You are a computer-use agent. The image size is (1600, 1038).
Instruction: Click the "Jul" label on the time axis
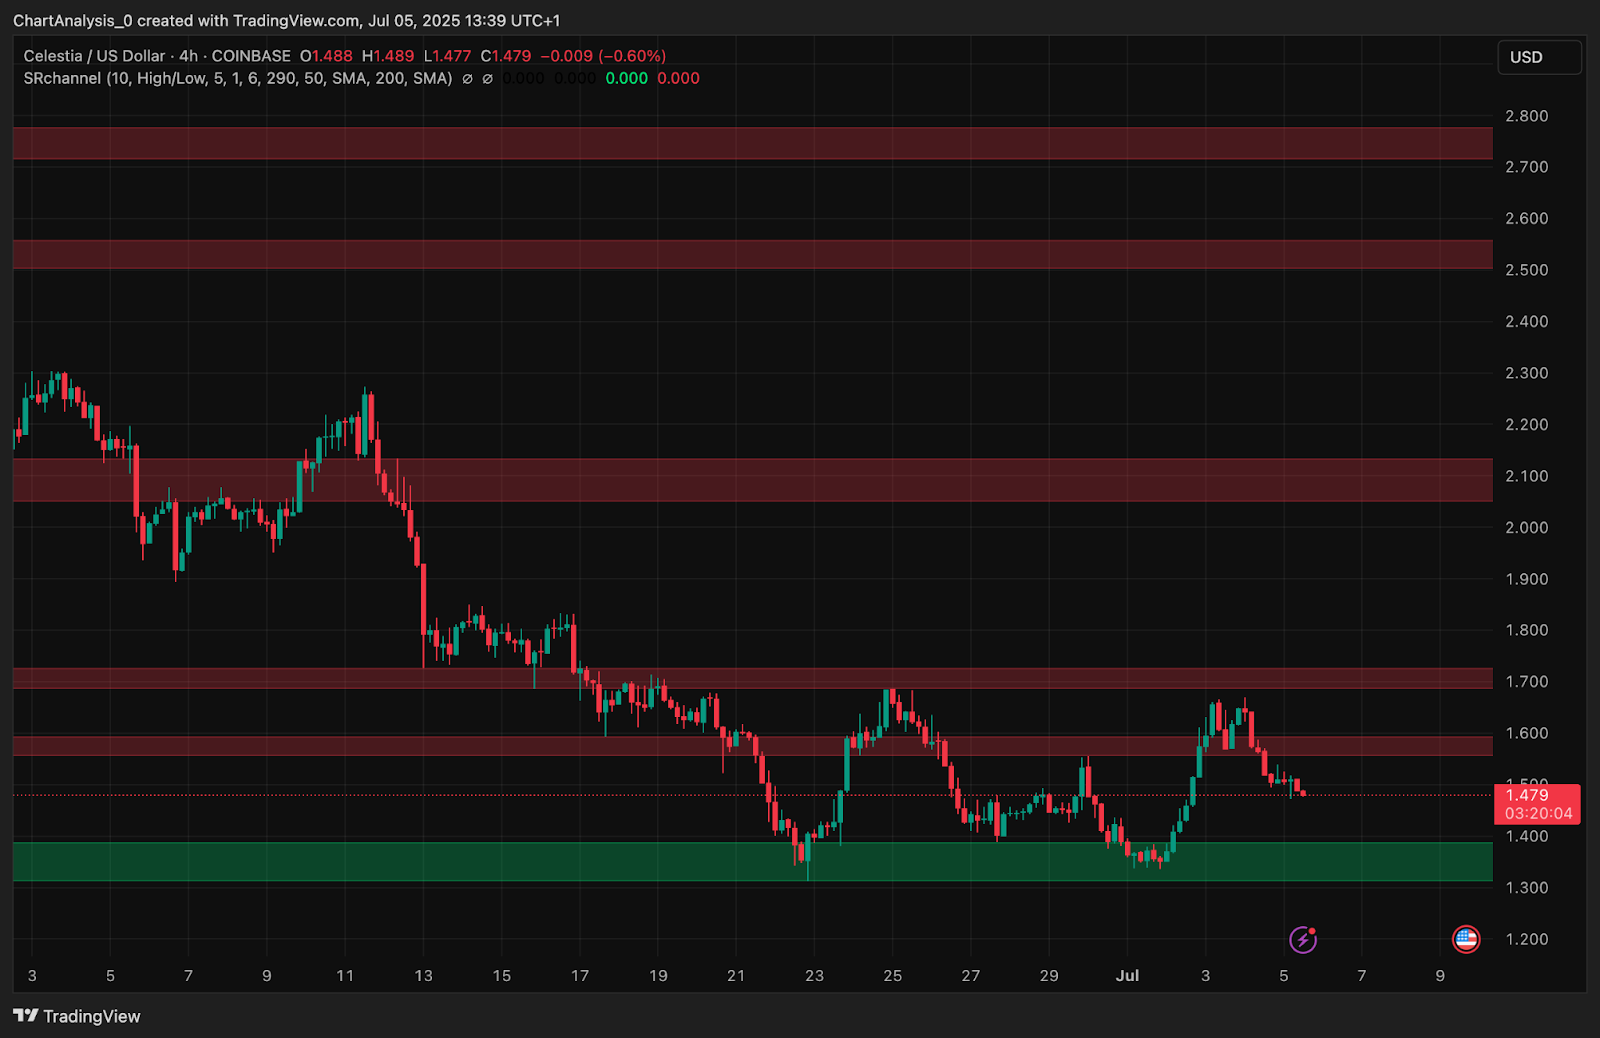(1127, 975)
